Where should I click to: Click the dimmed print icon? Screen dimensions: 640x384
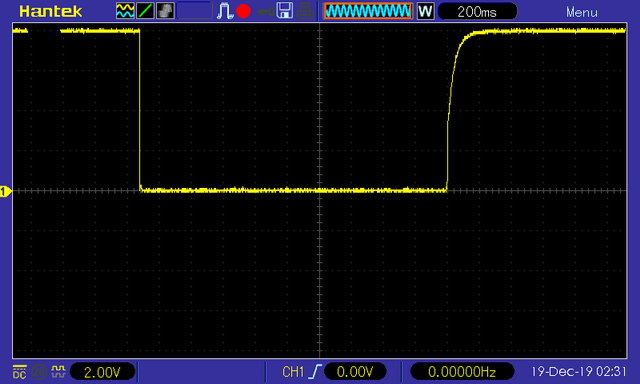305,11
